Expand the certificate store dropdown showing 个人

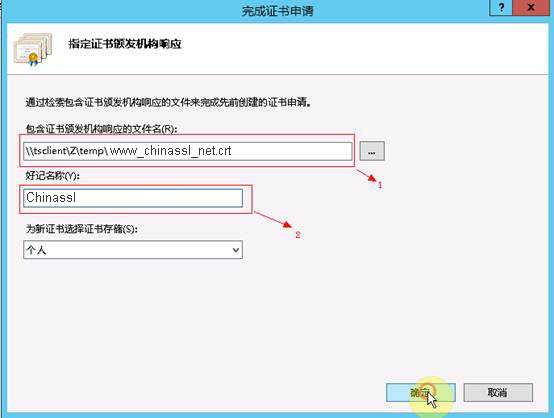coord(133,250)
